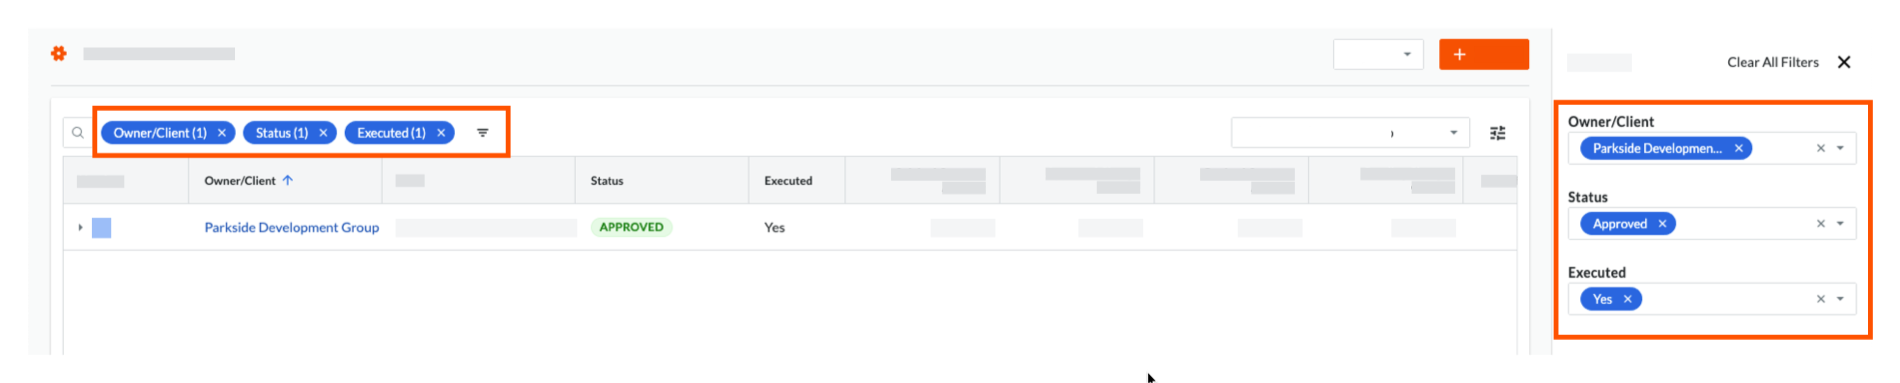Open the filter list icon beside chips
Image resolution: width=1900 pixels, height=383 pixels.
coord(483,133)
